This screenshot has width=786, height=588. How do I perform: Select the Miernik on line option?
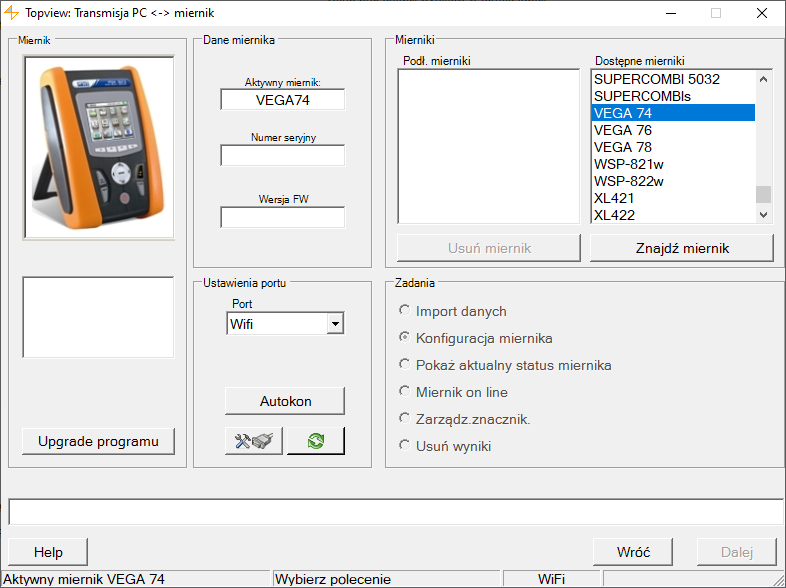pyautogui.click(x=405, y=392)
